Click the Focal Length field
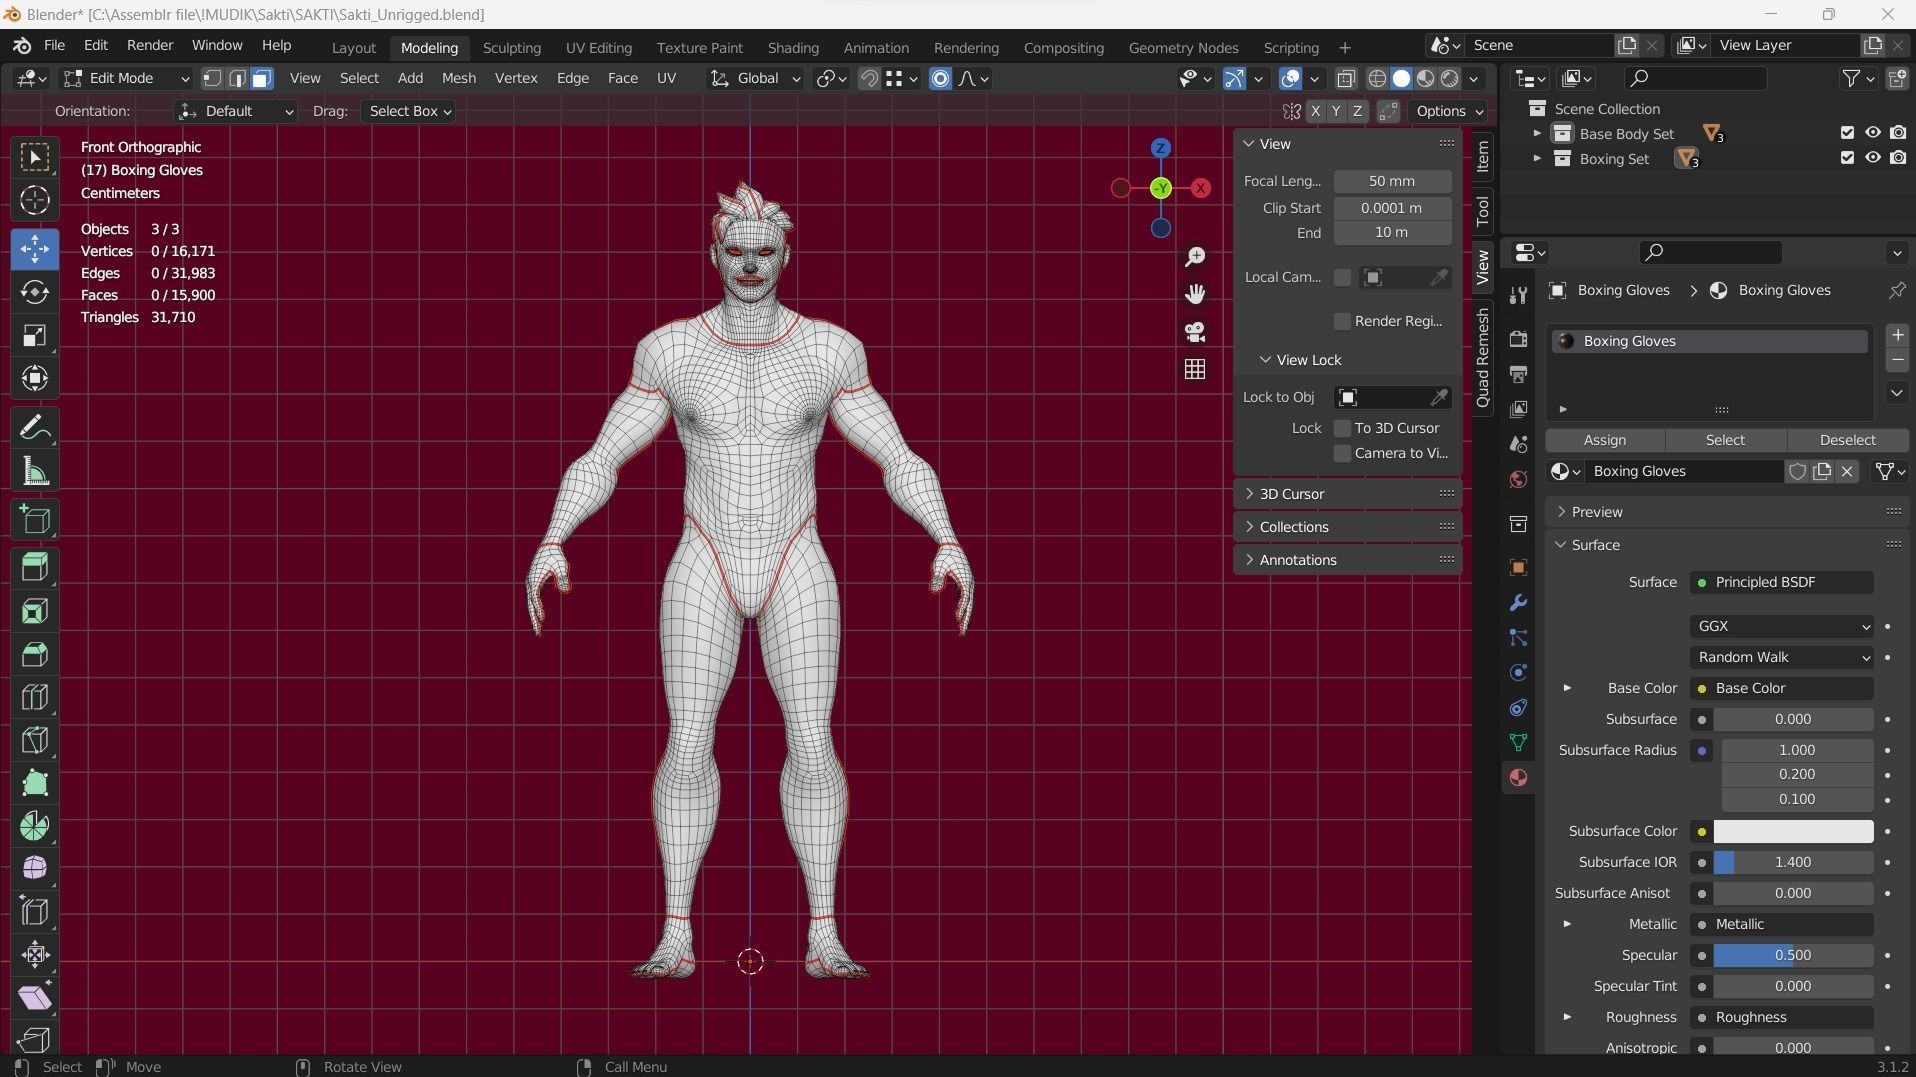The width and height of the screenshot is (1916, 1077). click(1392, 181)
